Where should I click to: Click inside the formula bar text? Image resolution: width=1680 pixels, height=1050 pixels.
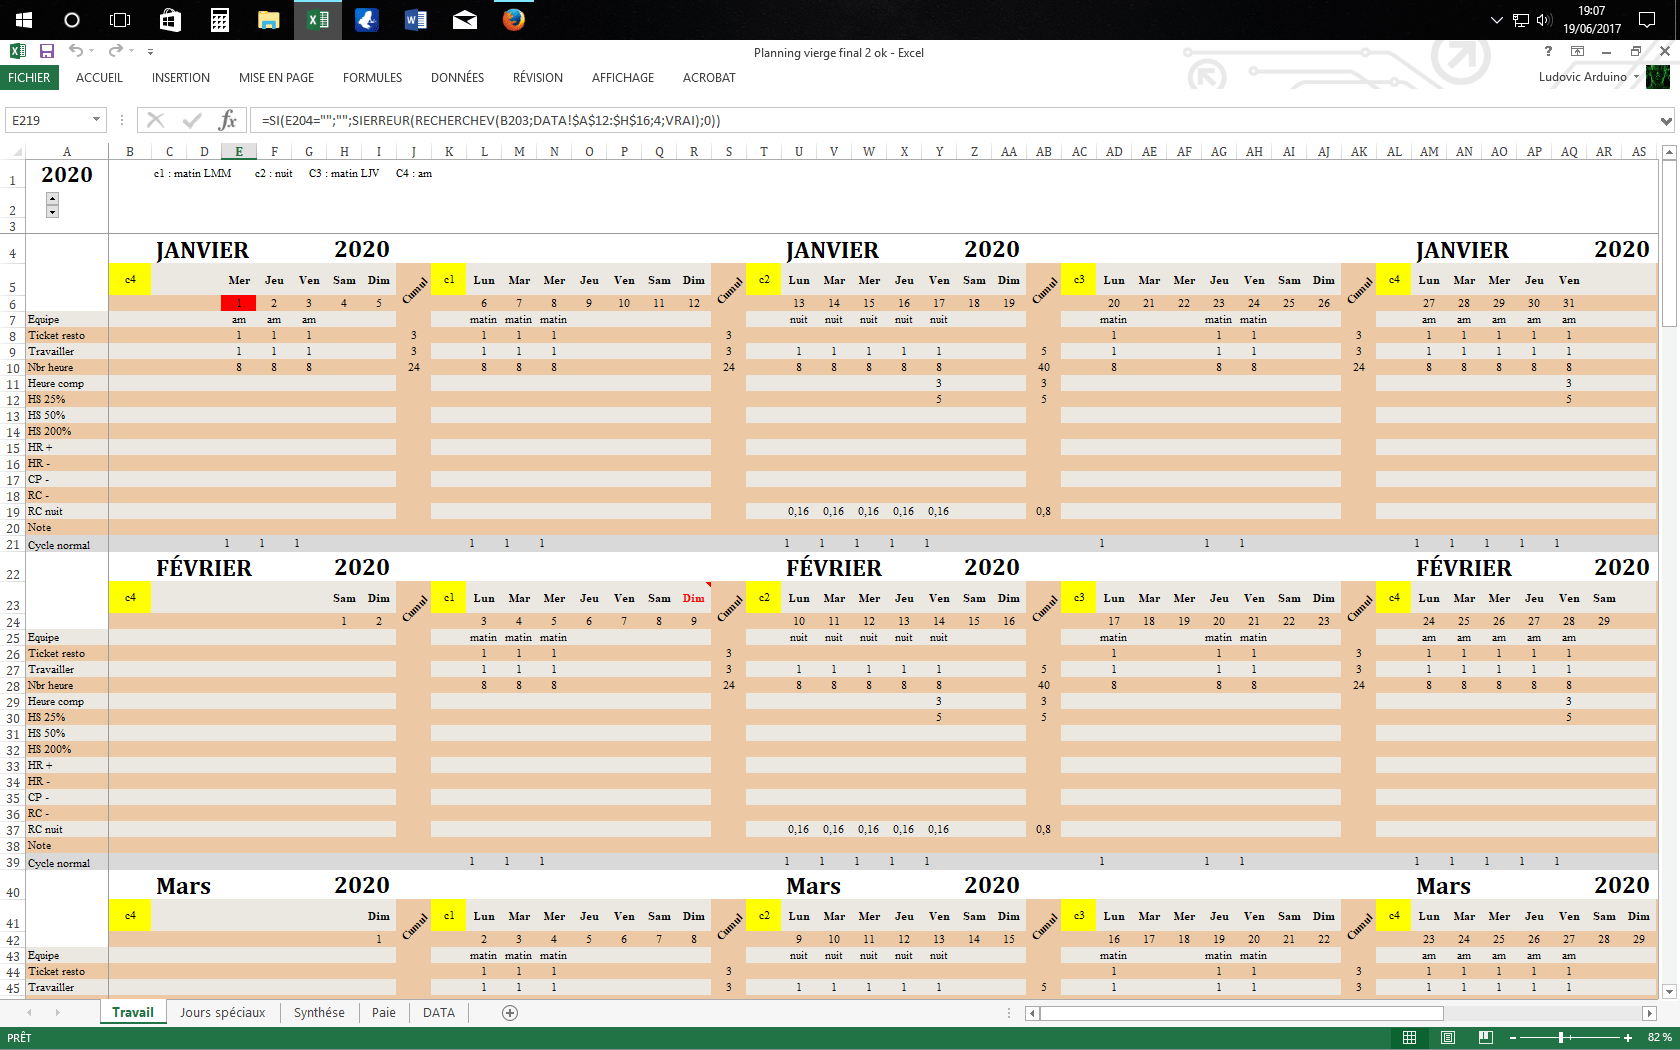click(490, 121)
